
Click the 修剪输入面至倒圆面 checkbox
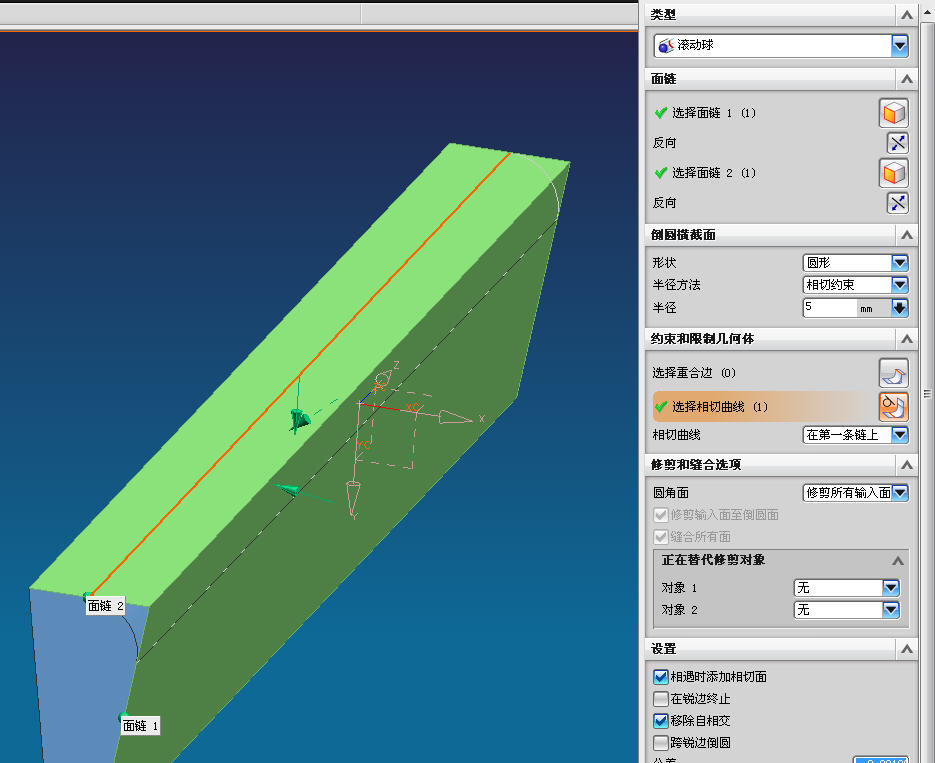click(x=661, y=515)
